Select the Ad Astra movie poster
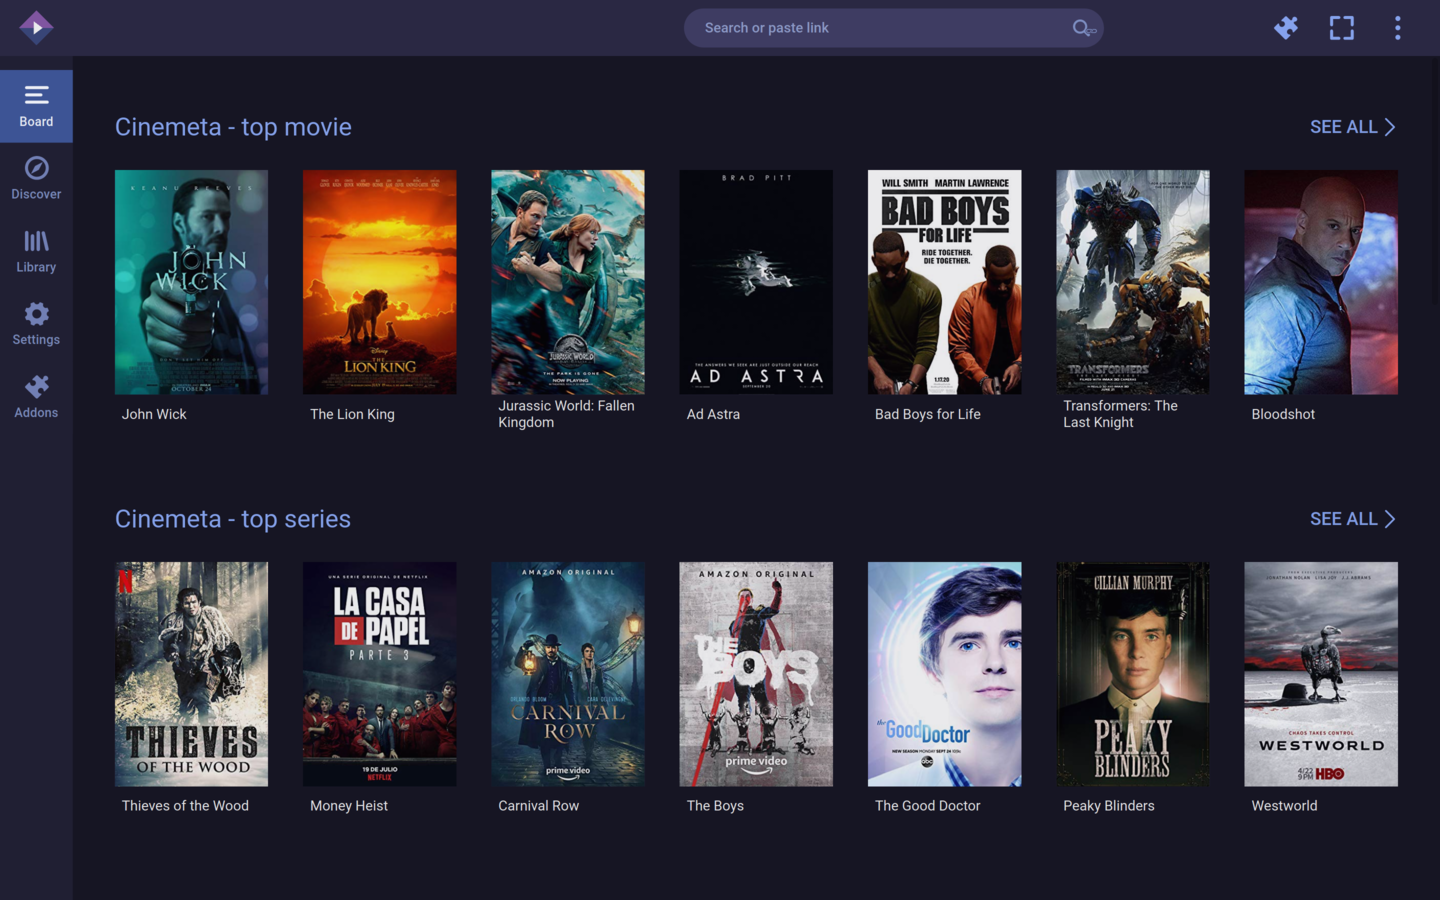Image resolution: width=1440 pixels, height=900 pixels. click(756, 282)
